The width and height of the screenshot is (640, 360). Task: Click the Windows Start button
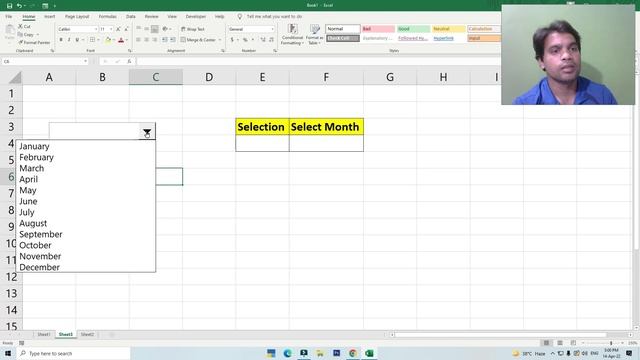pos(8,353)
